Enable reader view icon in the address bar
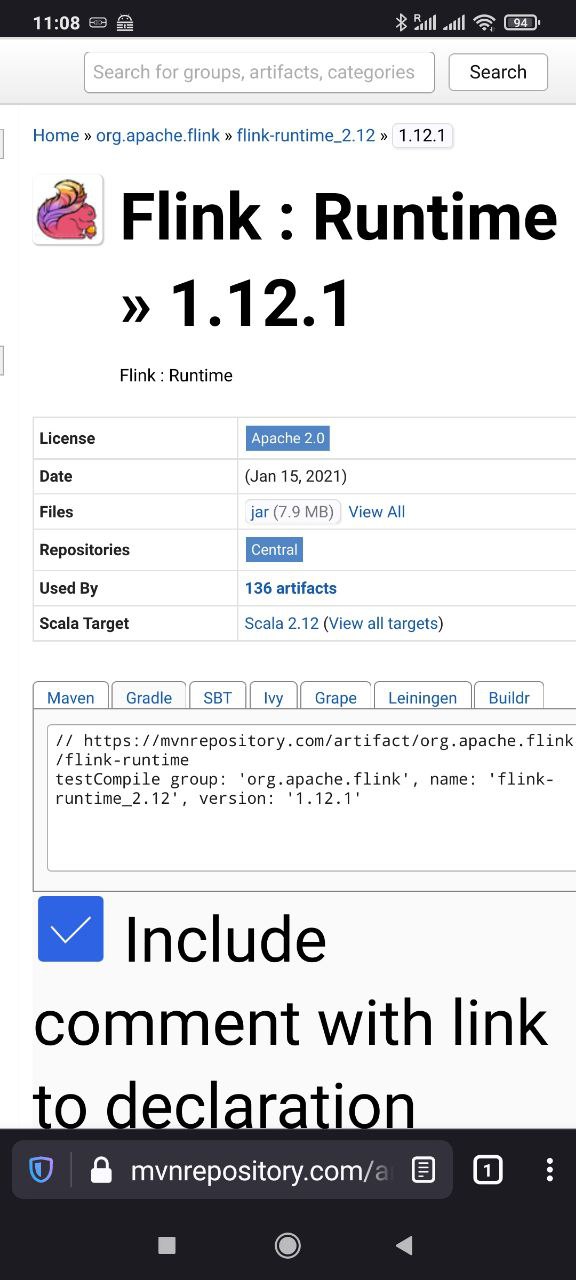Viewport: 576px width, 1280px height. [x=424, y=1170]
